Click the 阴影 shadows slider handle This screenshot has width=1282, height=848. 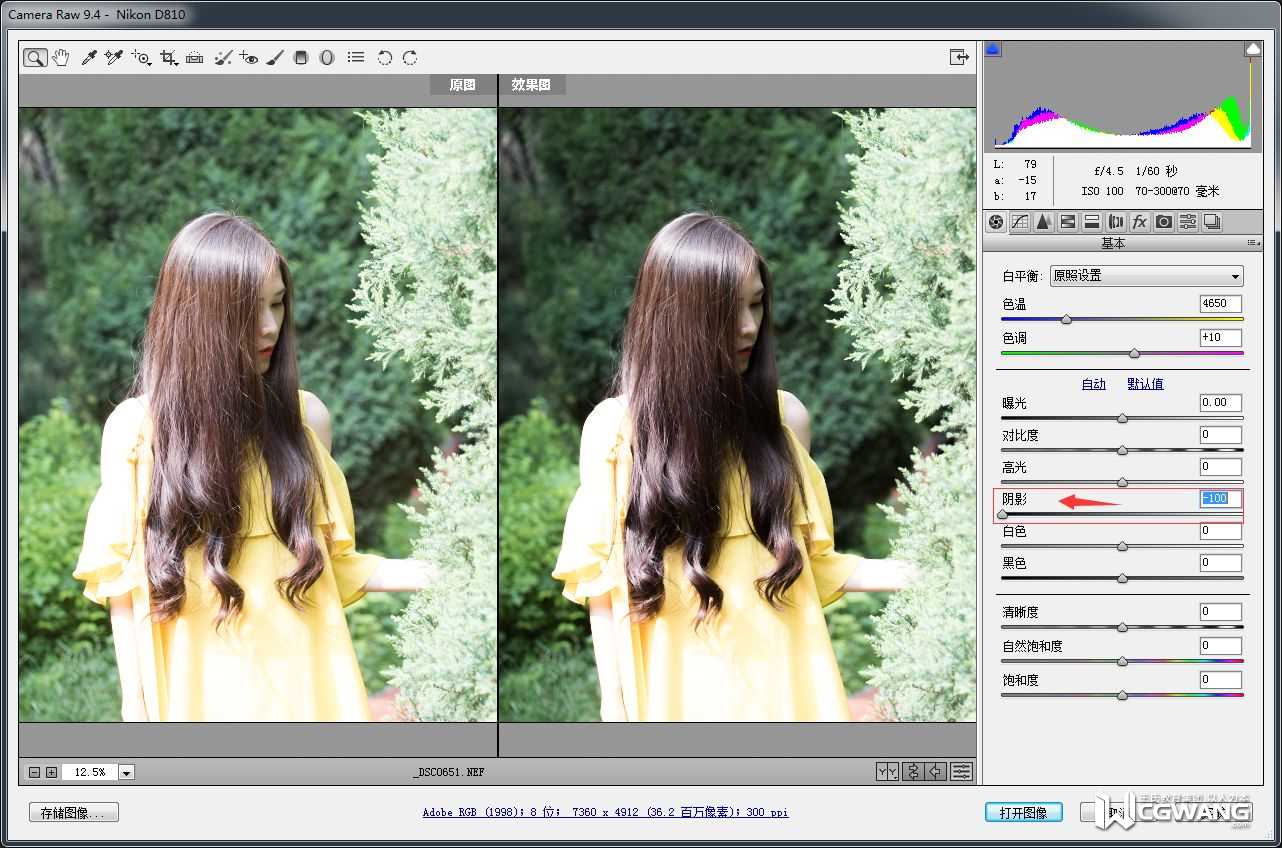point(1002,514)
